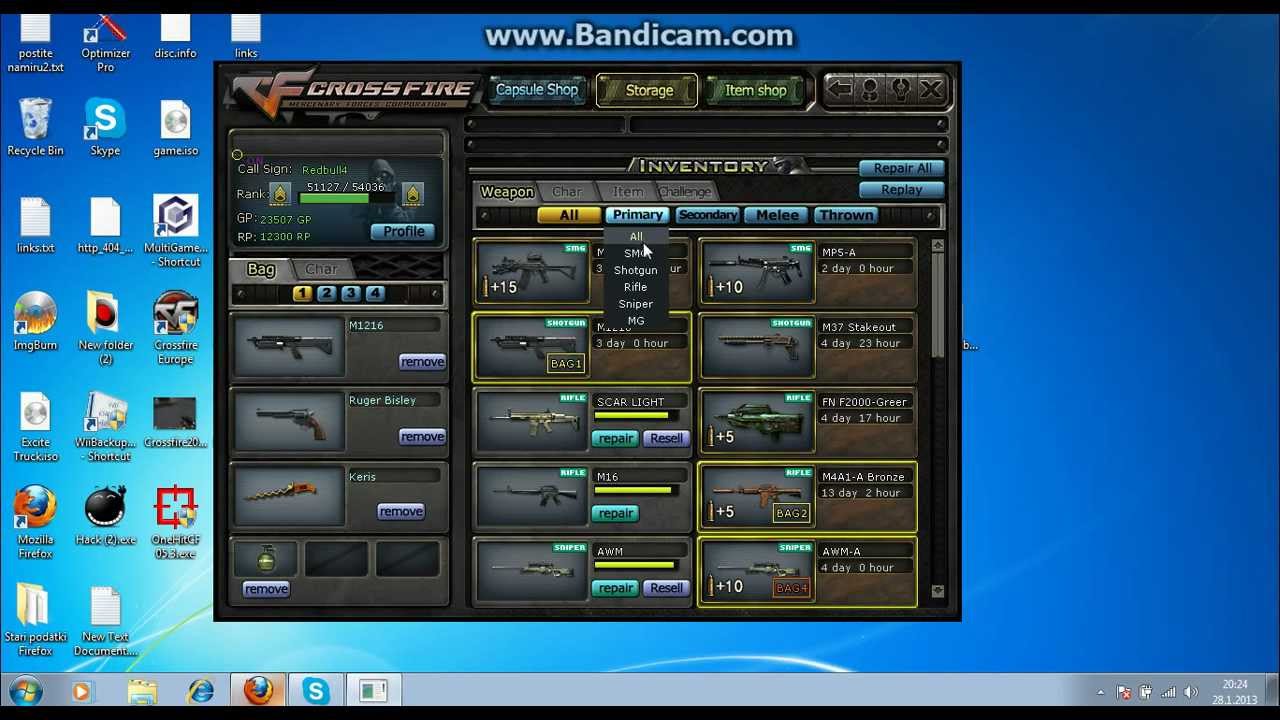Screen dimensions: 1280x720
Task: Select the M16 rifle icon
Action: 533,497
